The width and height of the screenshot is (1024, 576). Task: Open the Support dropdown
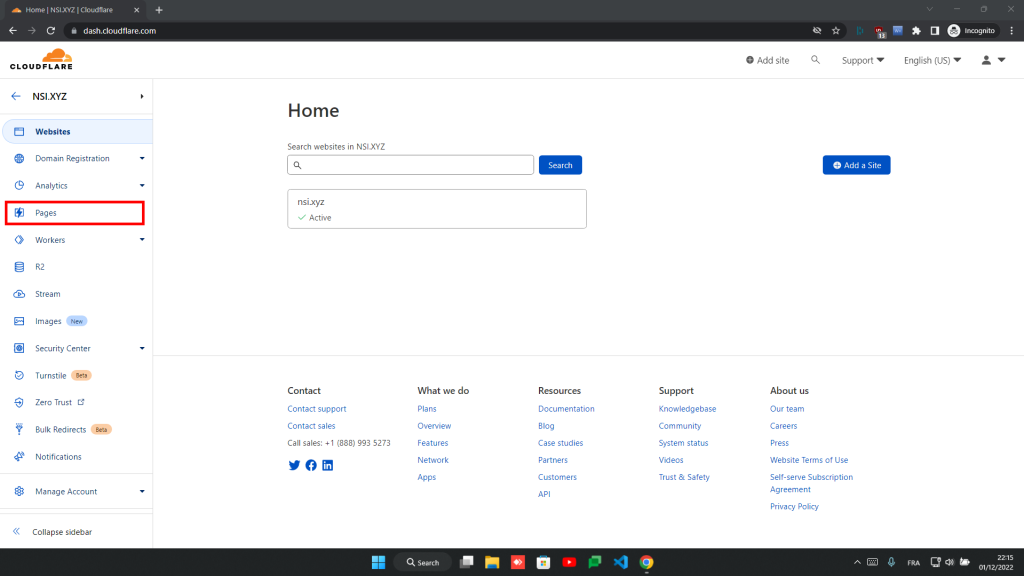863,60
